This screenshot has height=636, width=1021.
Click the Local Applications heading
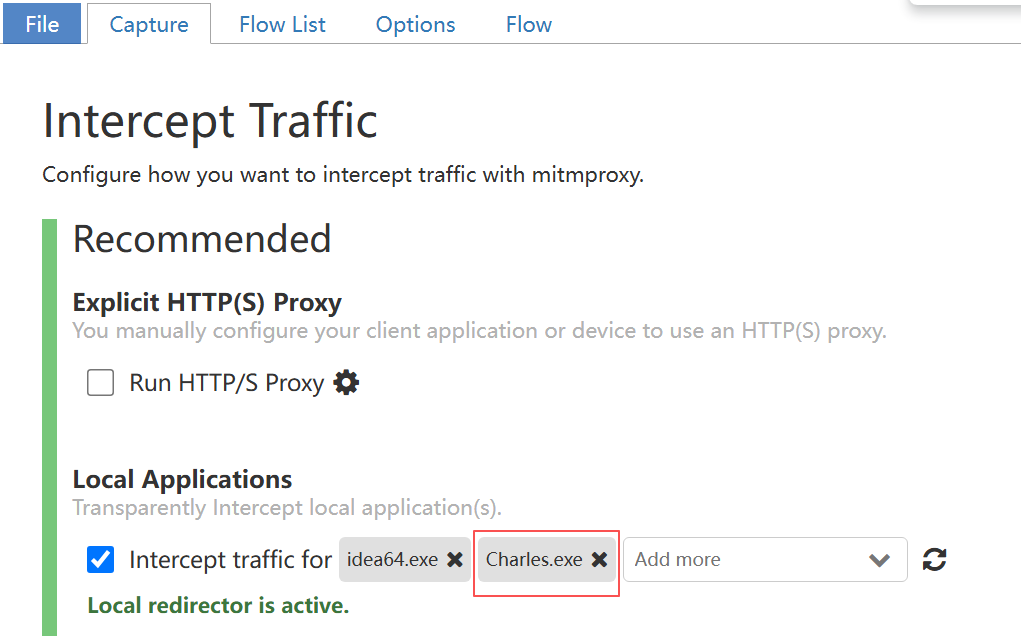[x=182, y=480]
